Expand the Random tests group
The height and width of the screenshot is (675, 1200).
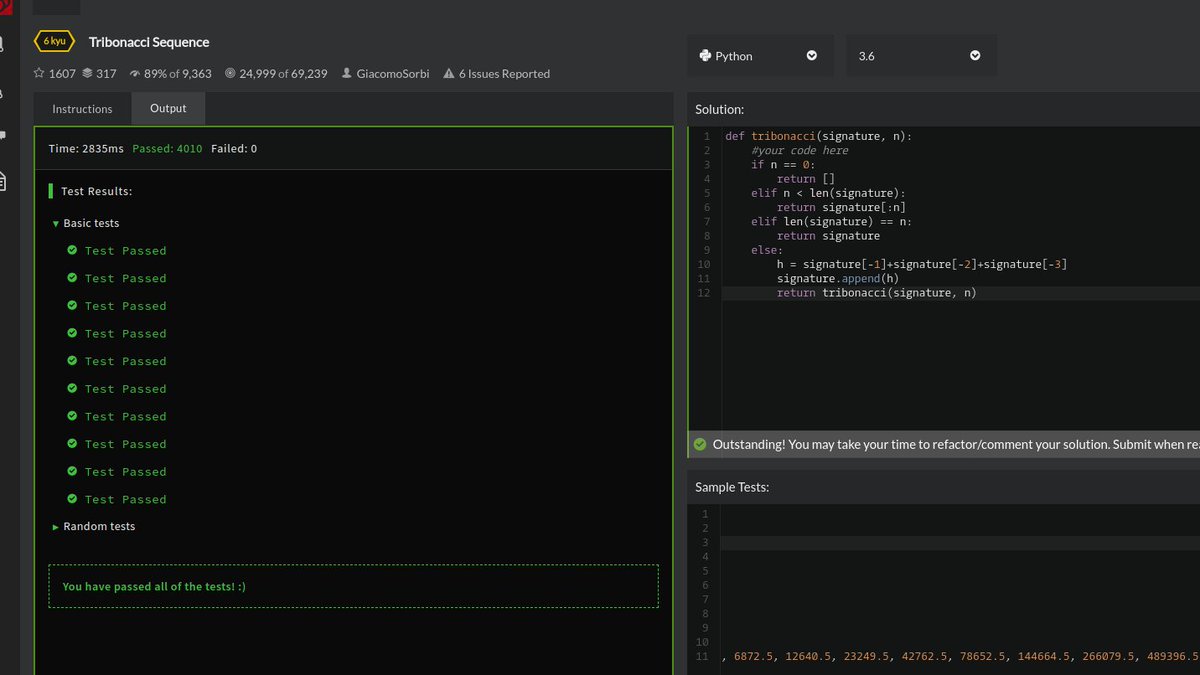click(x=94, y=526)
